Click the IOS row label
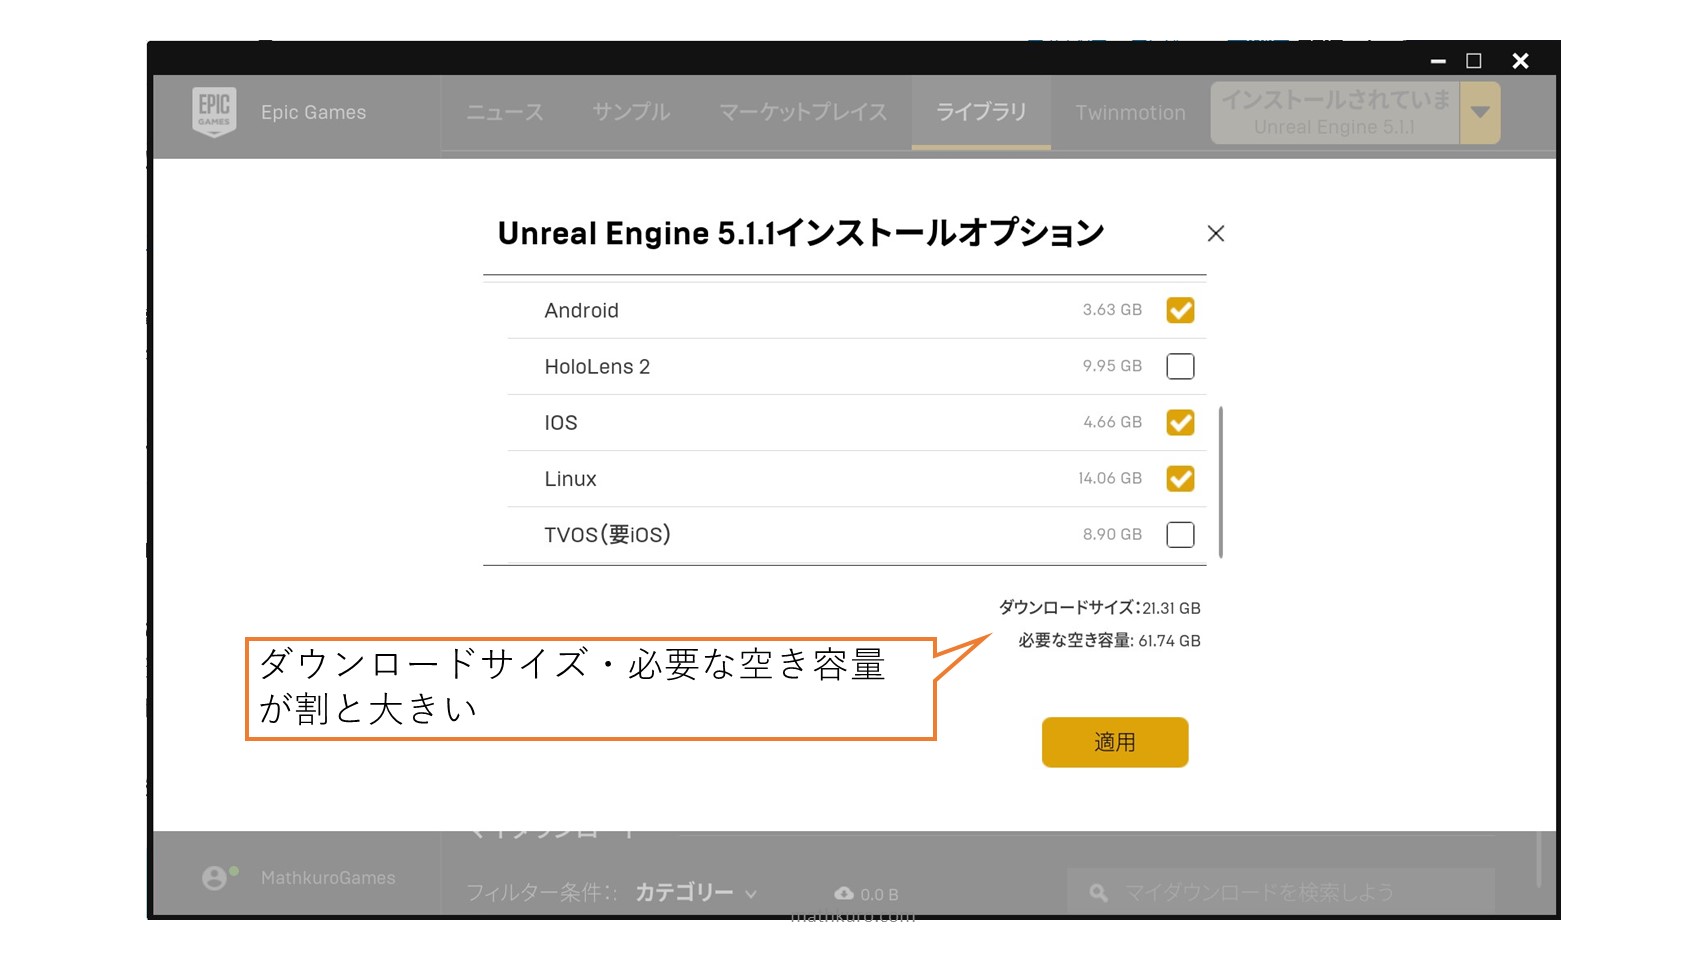The image size is (1707, 960). 560,422
